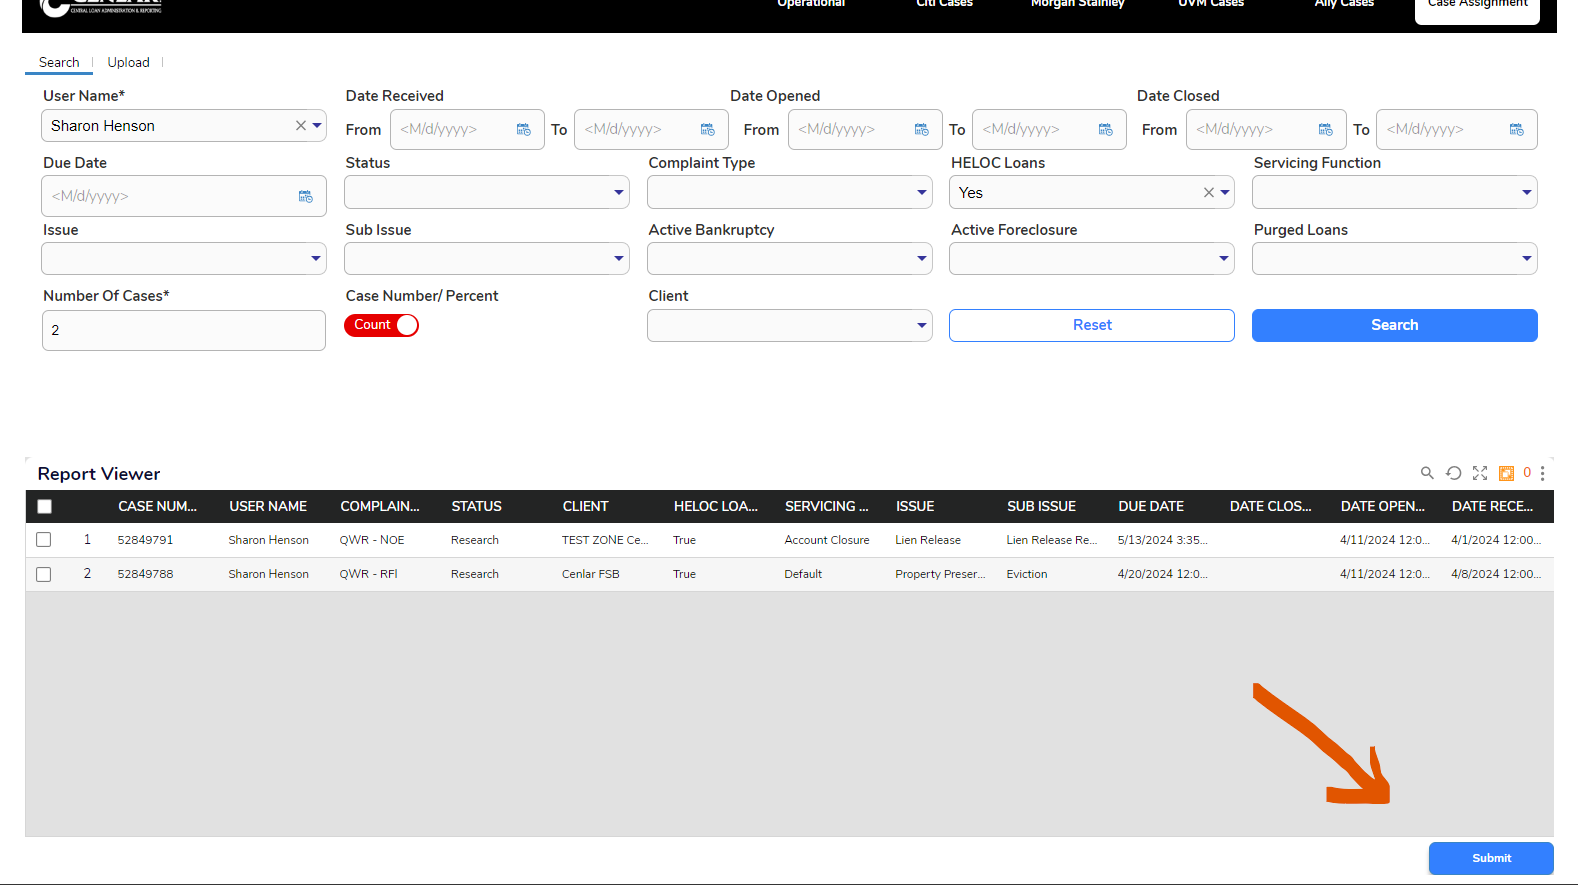Image resolution: width=1578 pixels, height=885 pixels.
Task: Click the Number Of Cases input field
Action: pyautogui.click(x=184, y=330)
